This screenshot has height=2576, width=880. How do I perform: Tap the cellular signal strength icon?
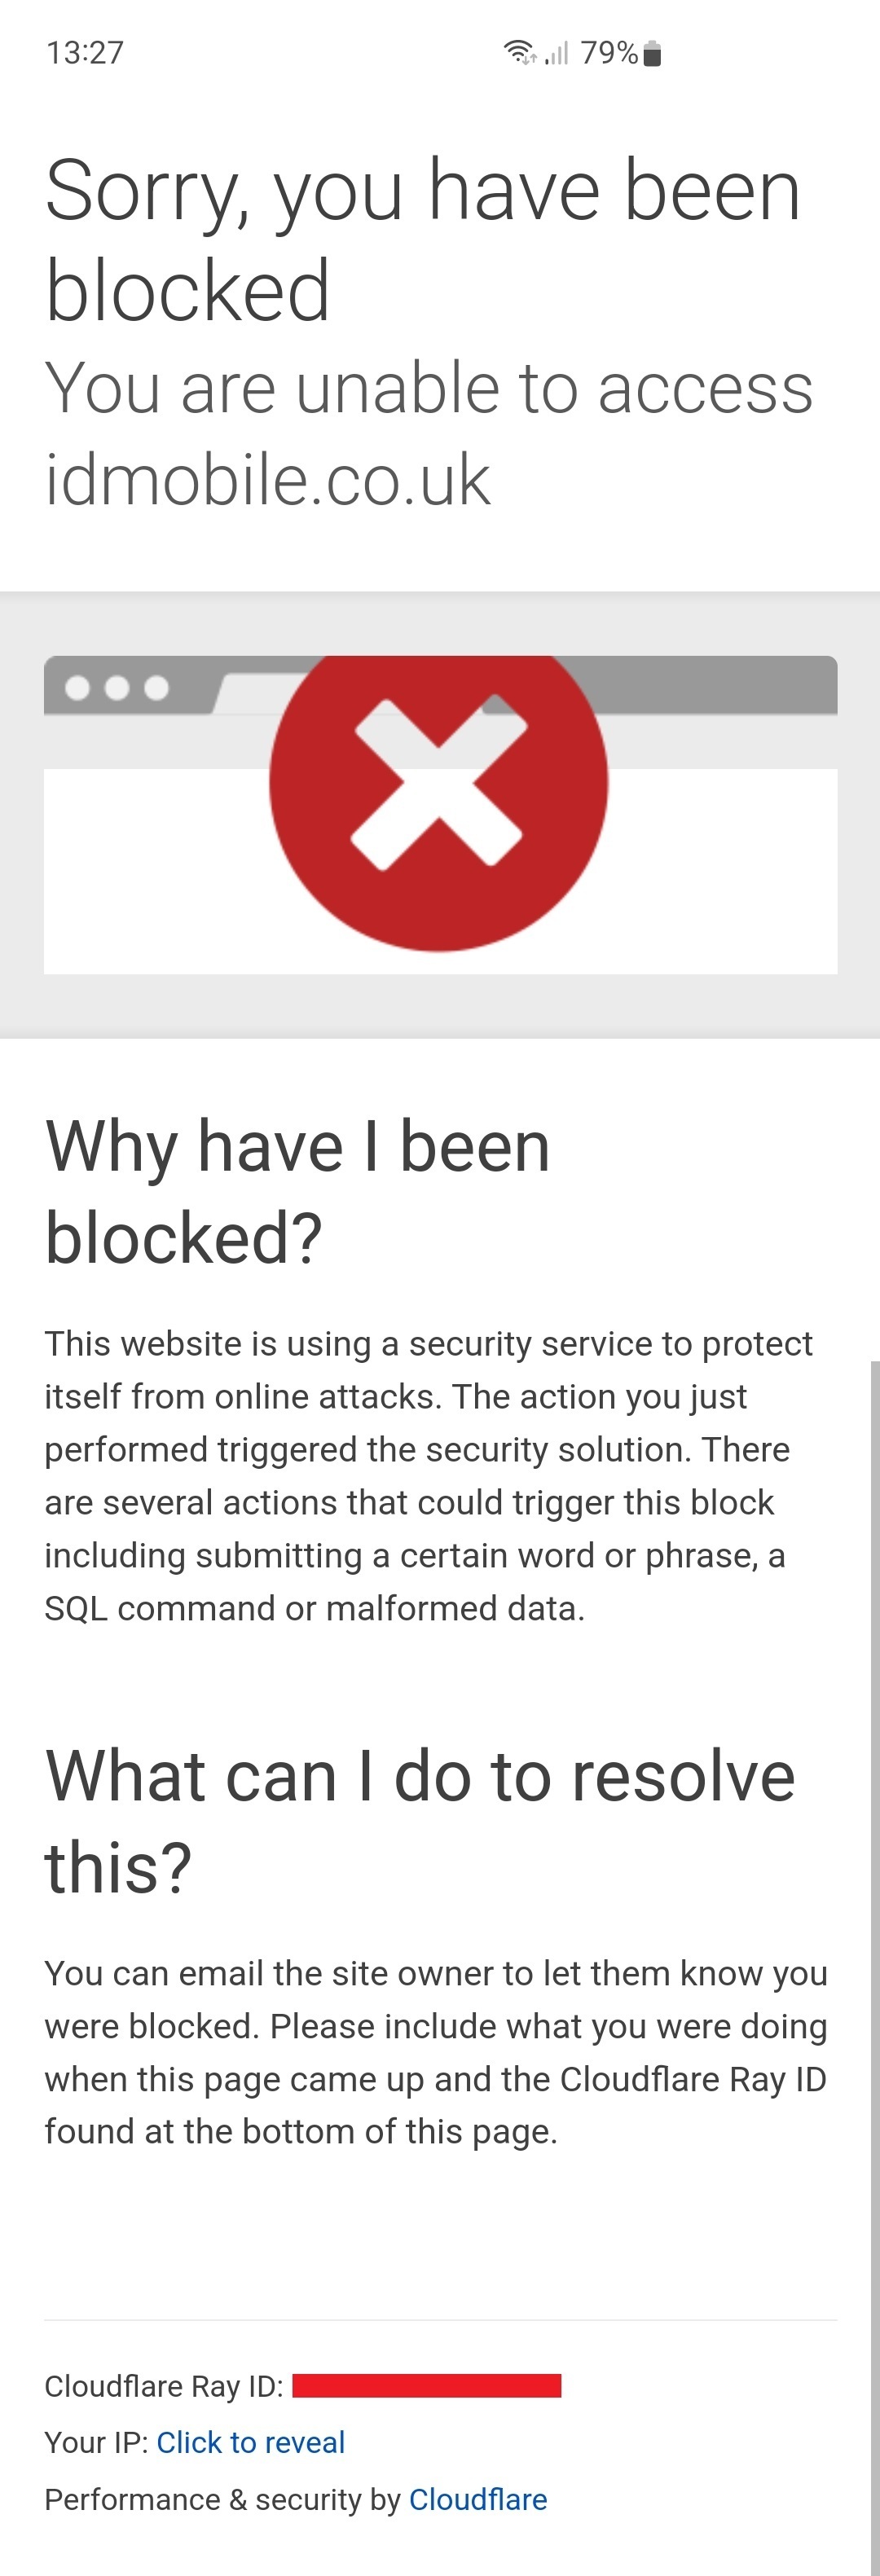click(x=557, y=53)
